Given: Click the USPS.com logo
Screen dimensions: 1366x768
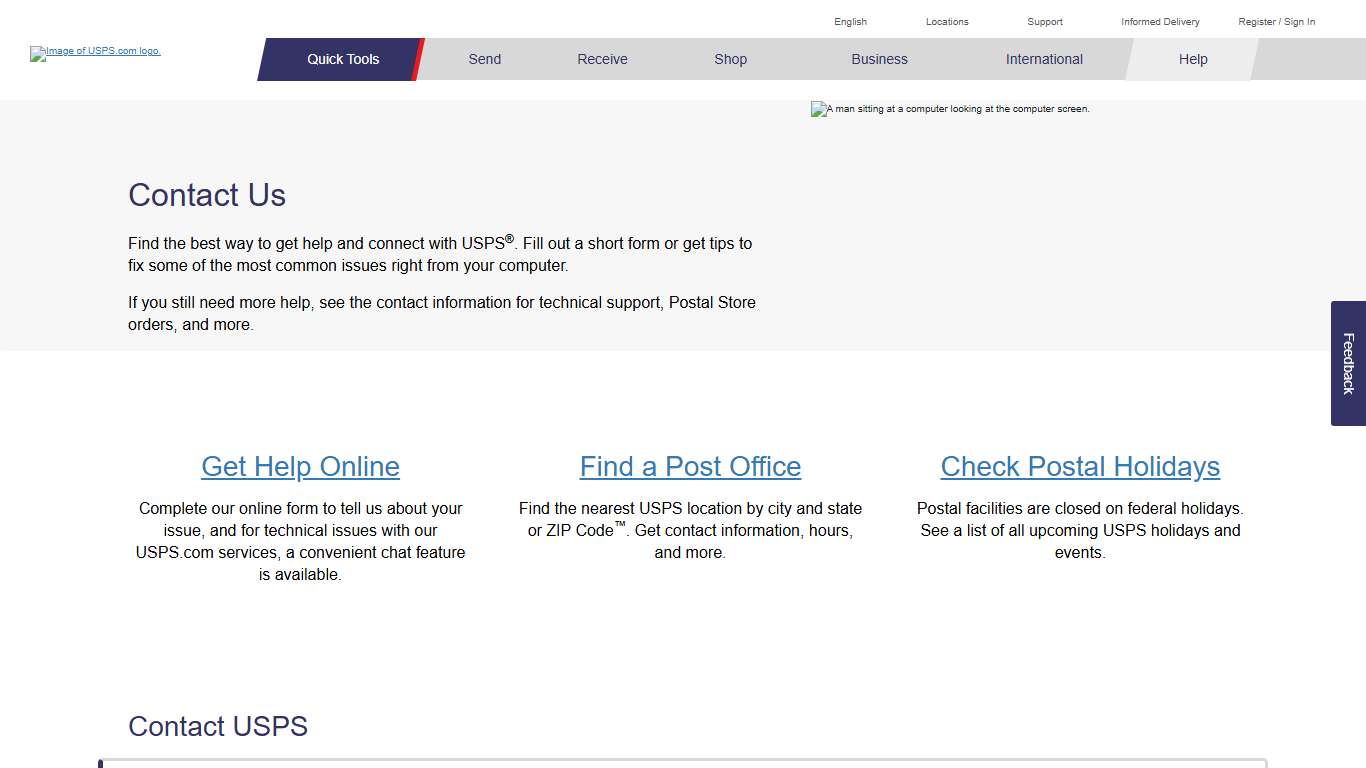Looking at the screenshot, I should click(x=95, y=53).
